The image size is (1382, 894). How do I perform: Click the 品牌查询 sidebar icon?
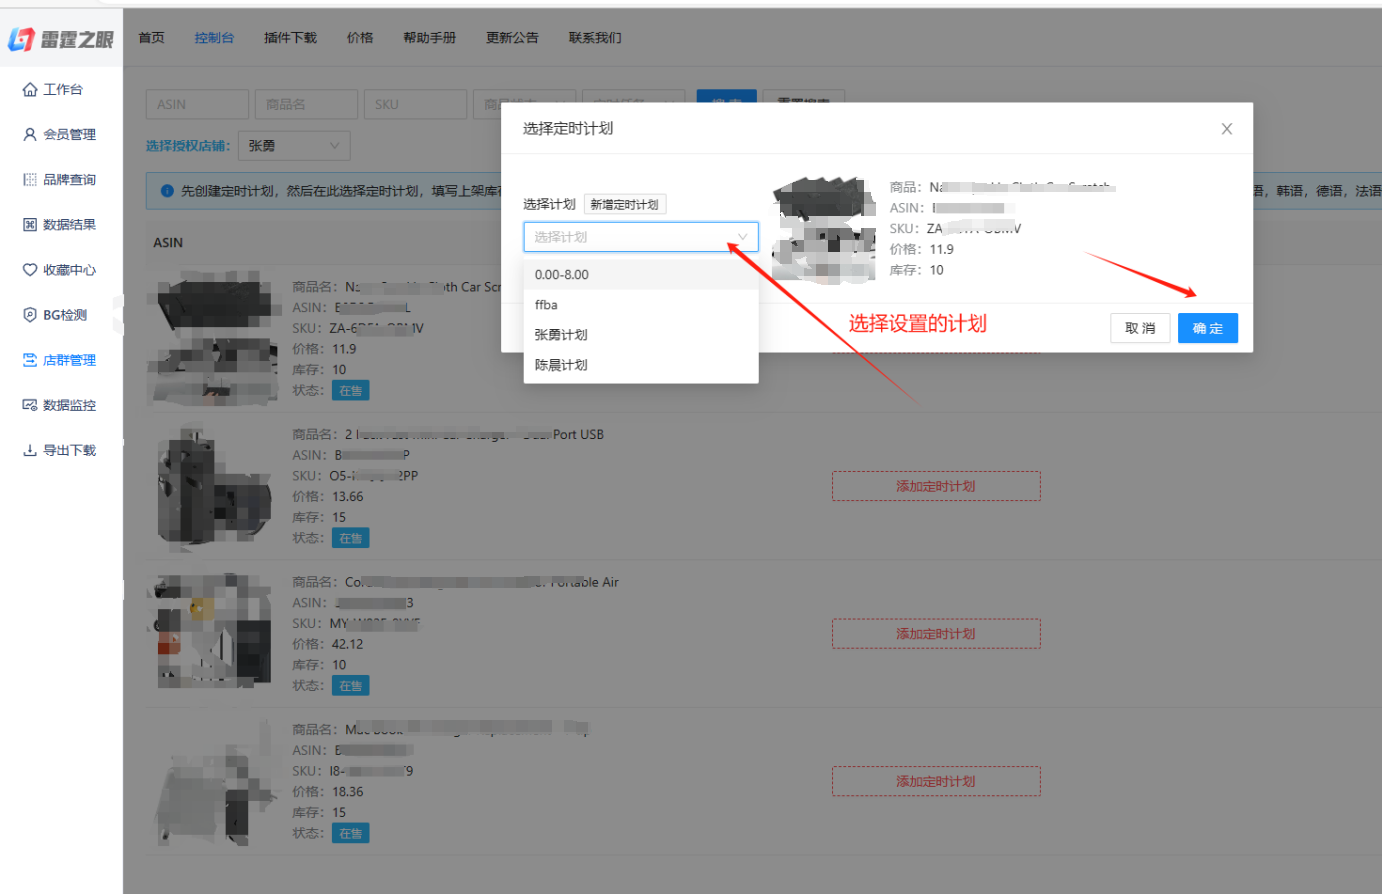click(x=30, y=180)
